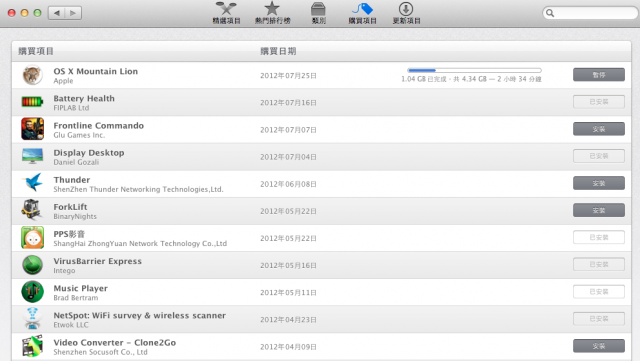Click VirusBarrier Express's installed button
640x361 pixels.
pyautogui.click(x=598, y=264)
